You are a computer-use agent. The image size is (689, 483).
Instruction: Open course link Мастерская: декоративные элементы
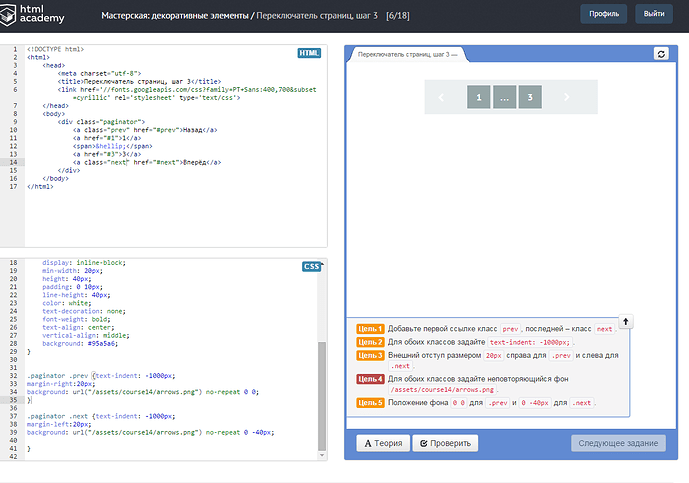point(175,16)
